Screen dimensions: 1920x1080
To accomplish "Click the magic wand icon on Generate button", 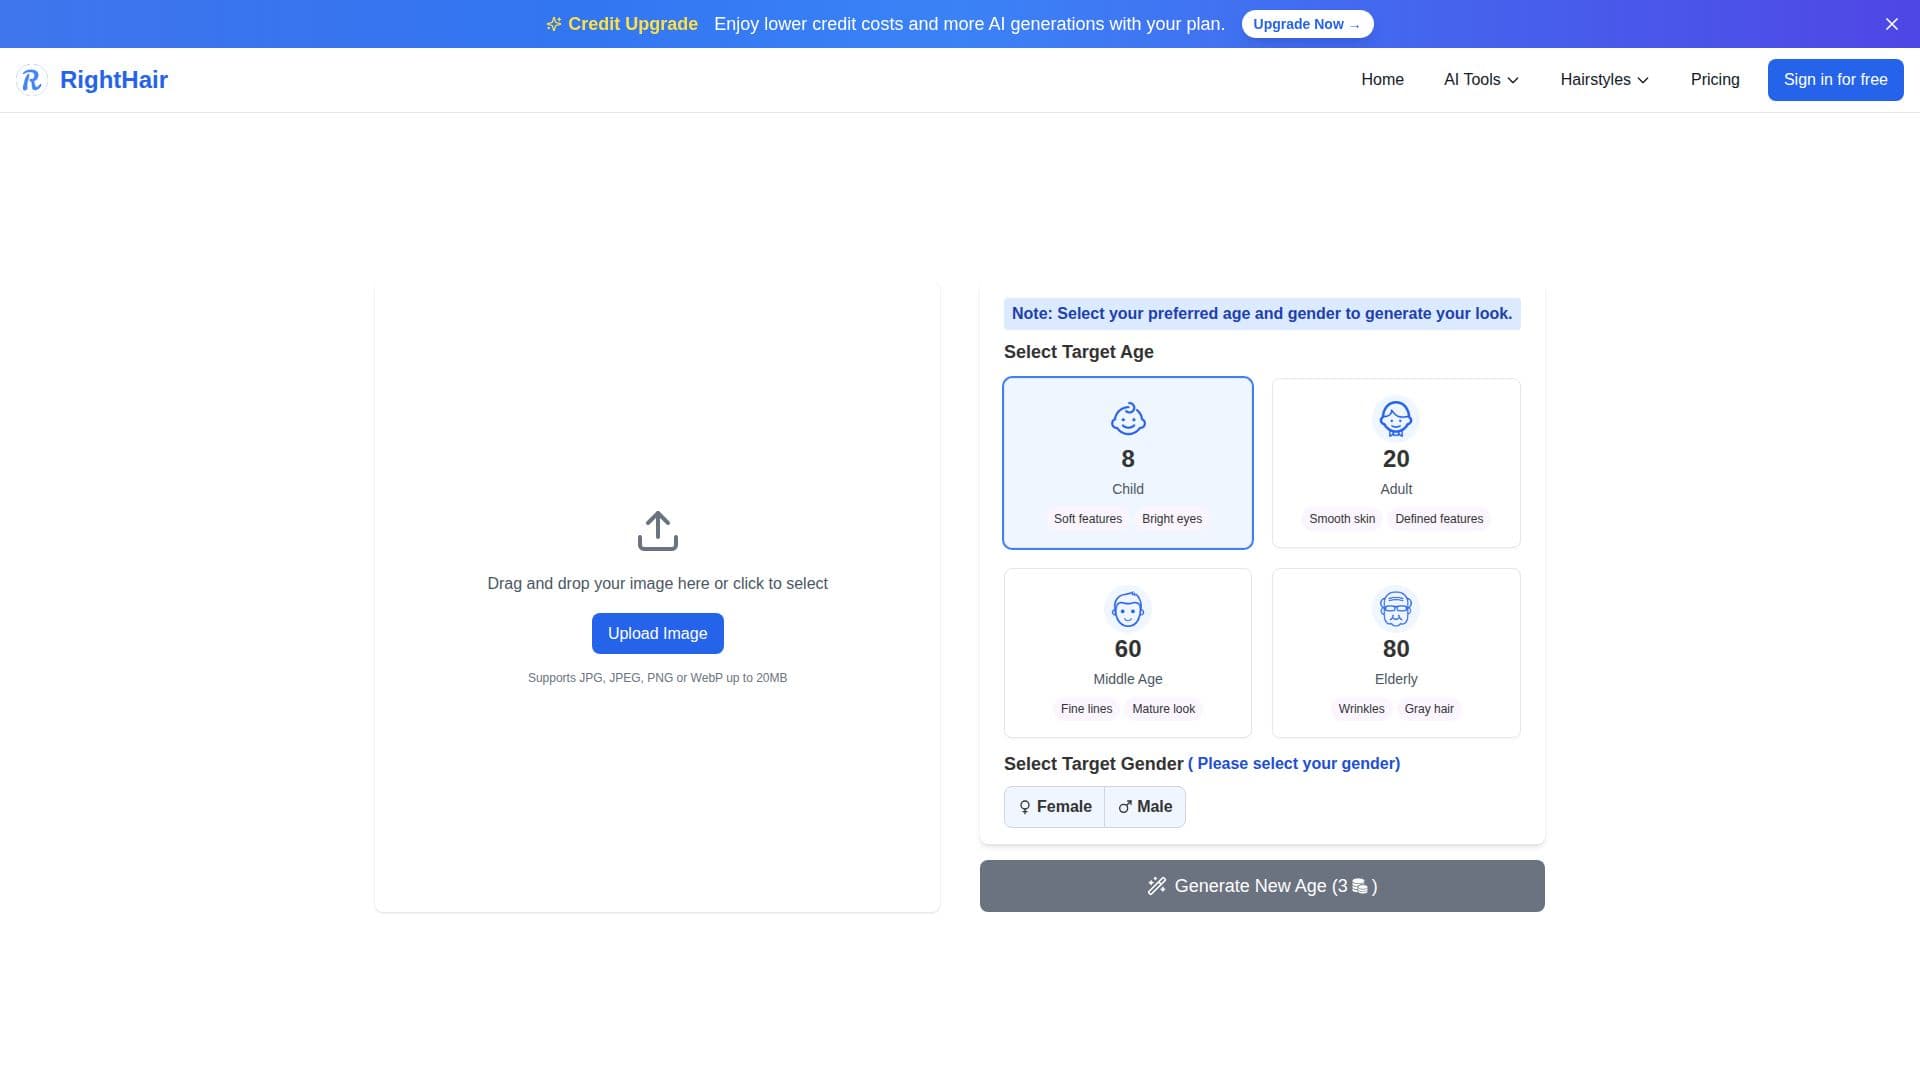I will coord(1157,886).
